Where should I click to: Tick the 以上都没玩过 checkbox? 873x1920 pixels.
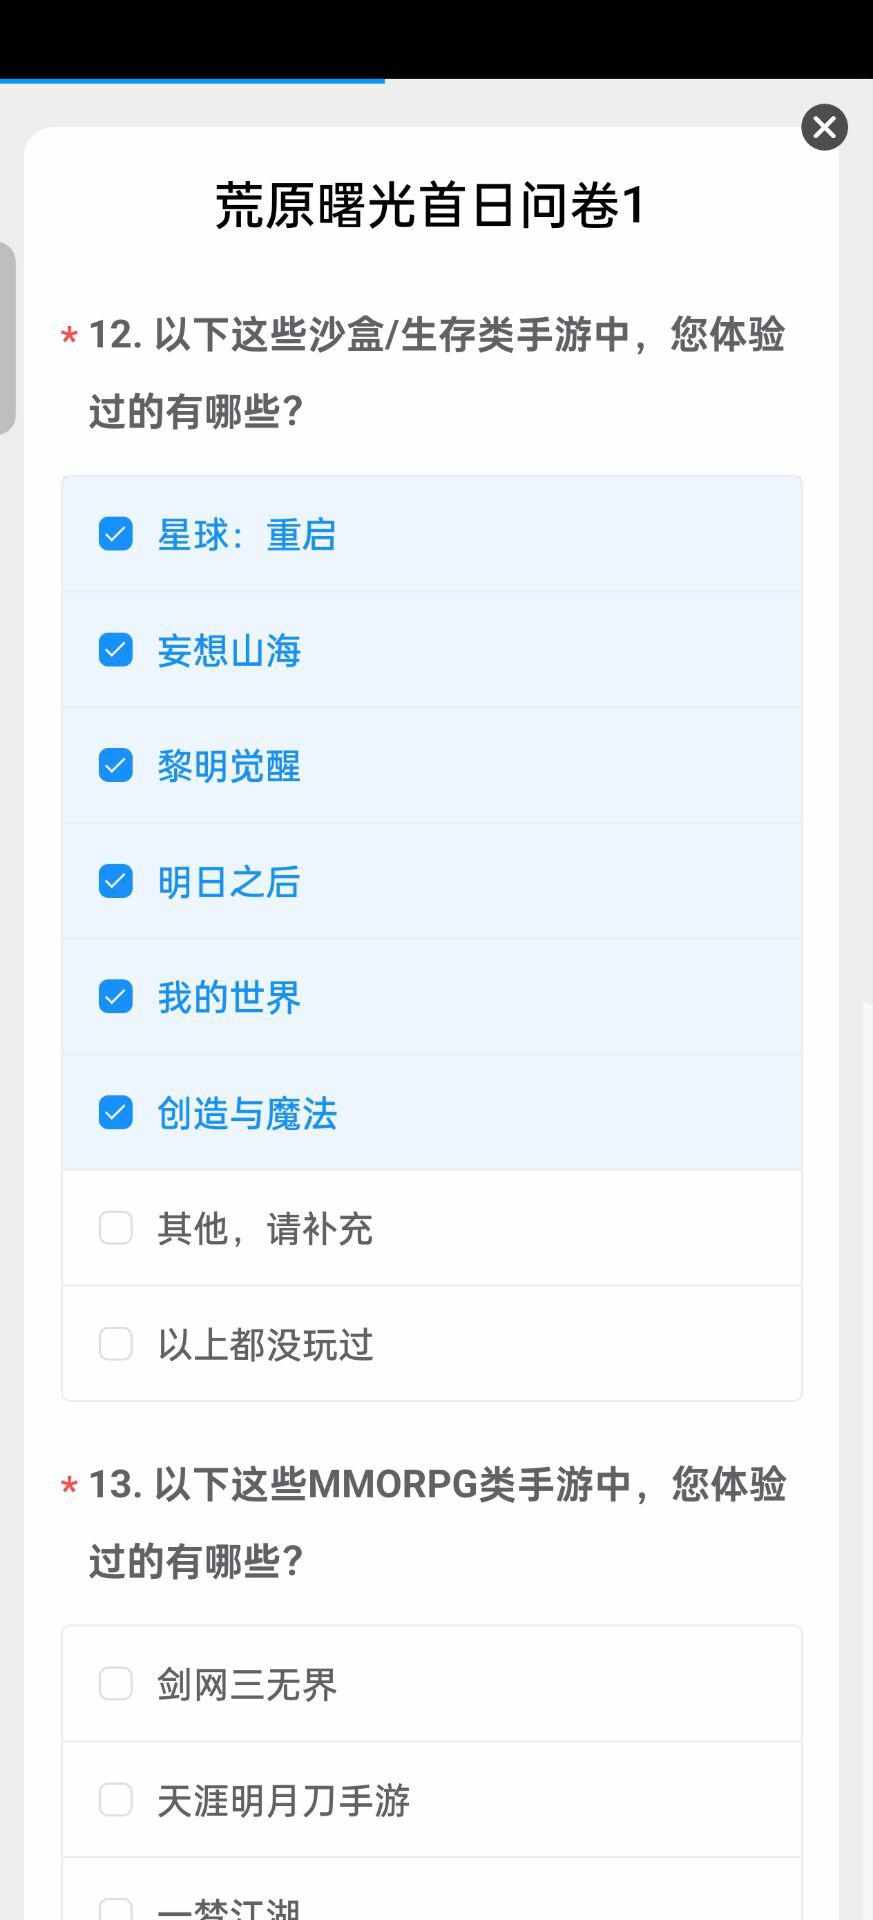click(116, 1344)
